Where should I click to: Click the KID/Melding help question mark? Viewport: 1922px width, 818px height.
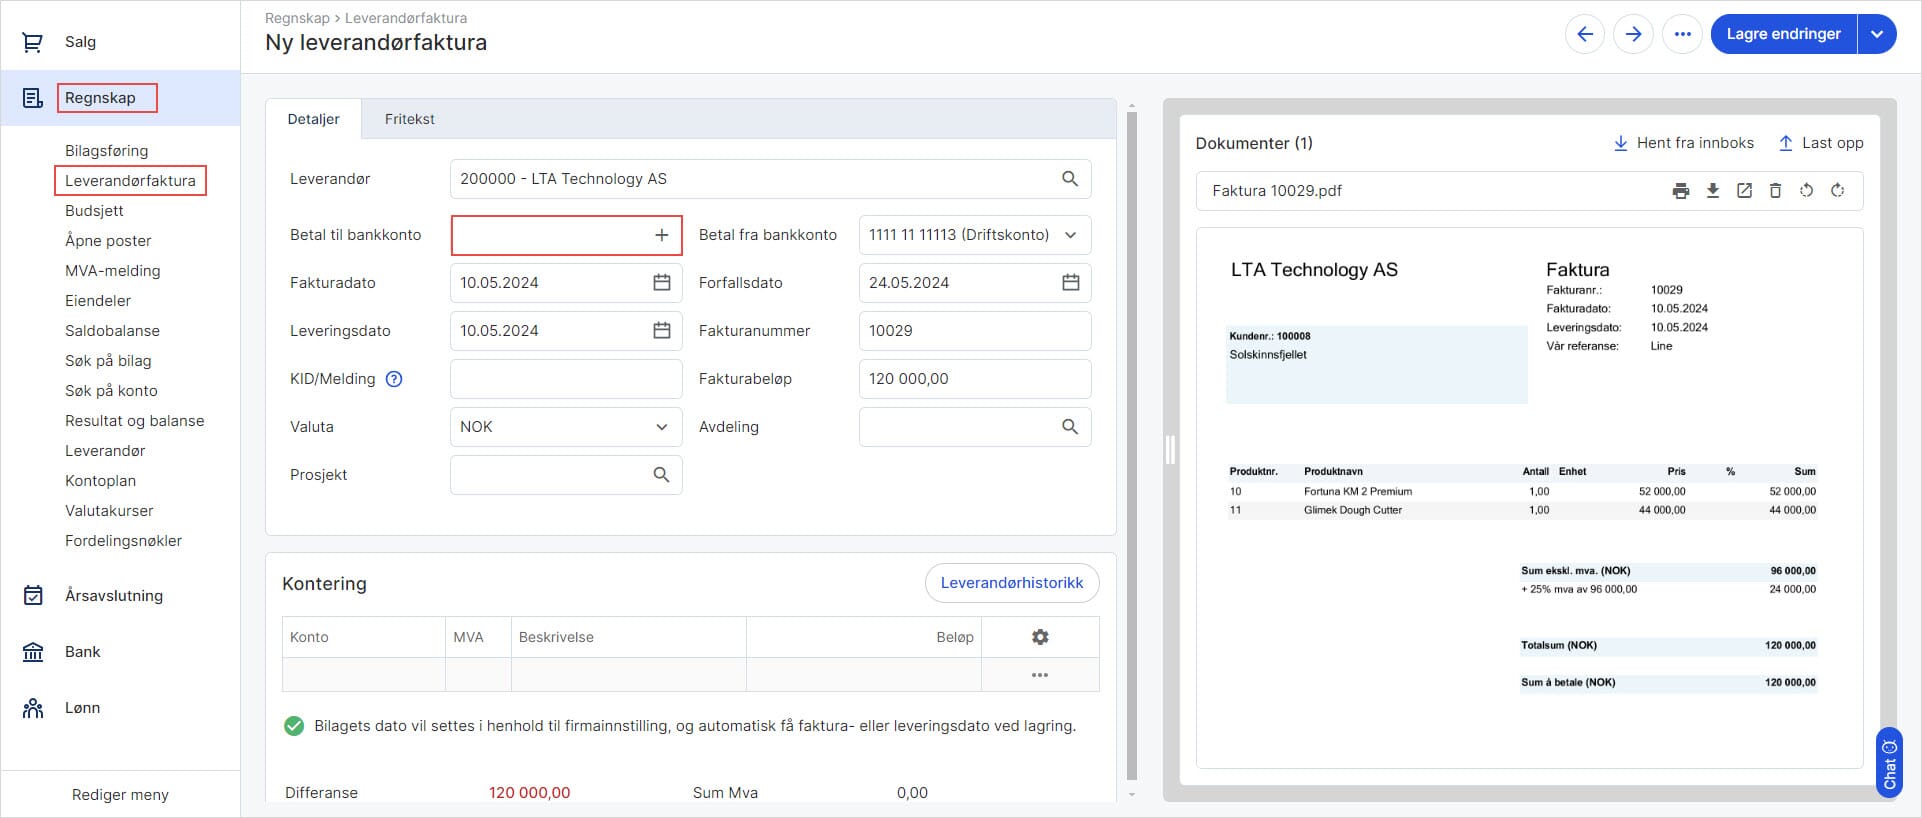394,379
